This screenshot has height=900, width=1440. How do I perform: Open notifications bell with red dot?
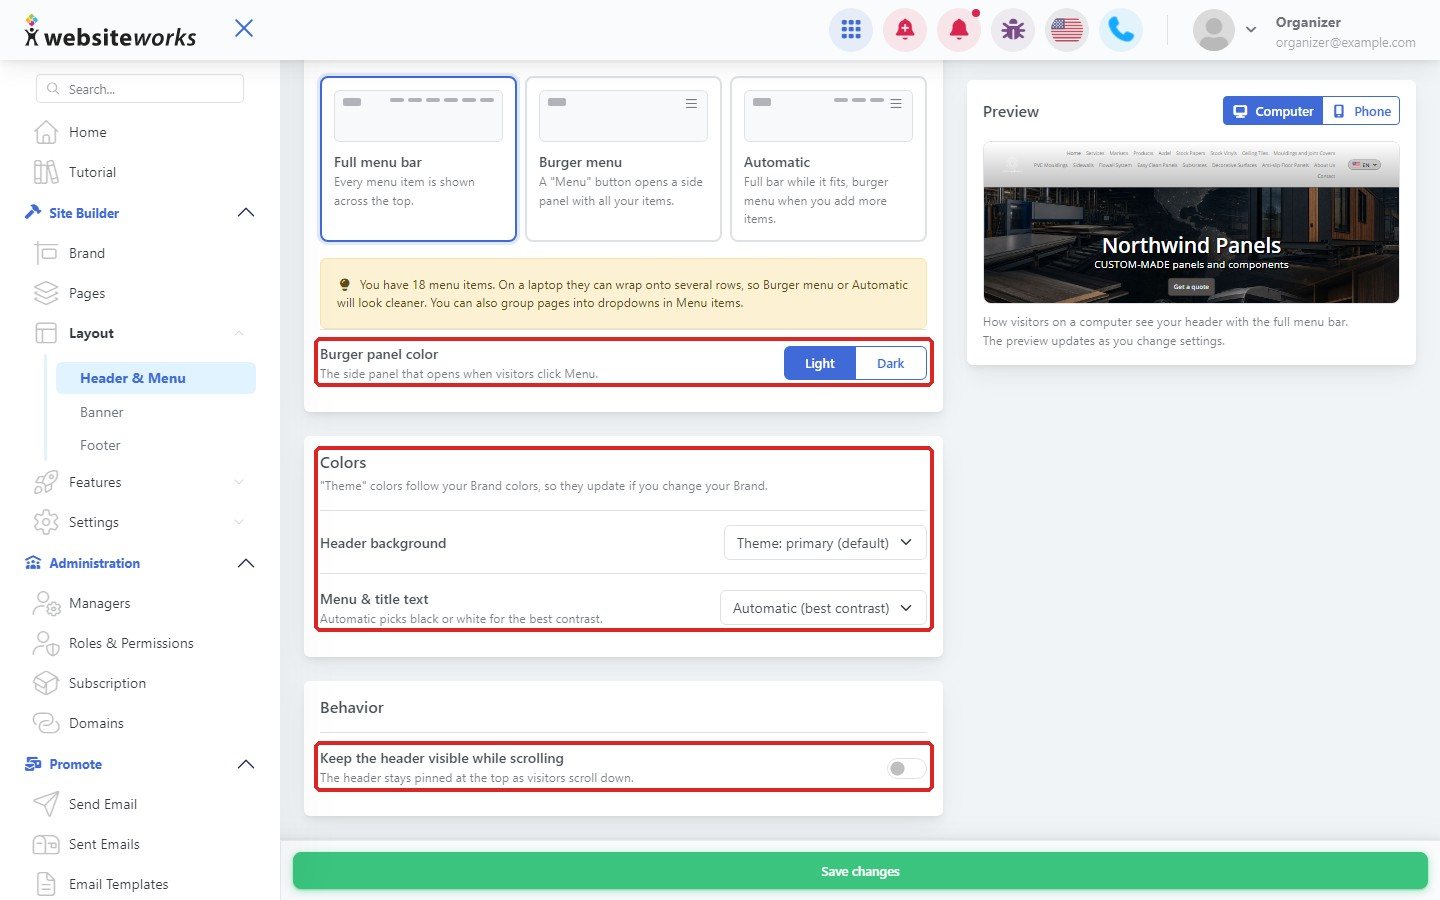pos(959,30)
